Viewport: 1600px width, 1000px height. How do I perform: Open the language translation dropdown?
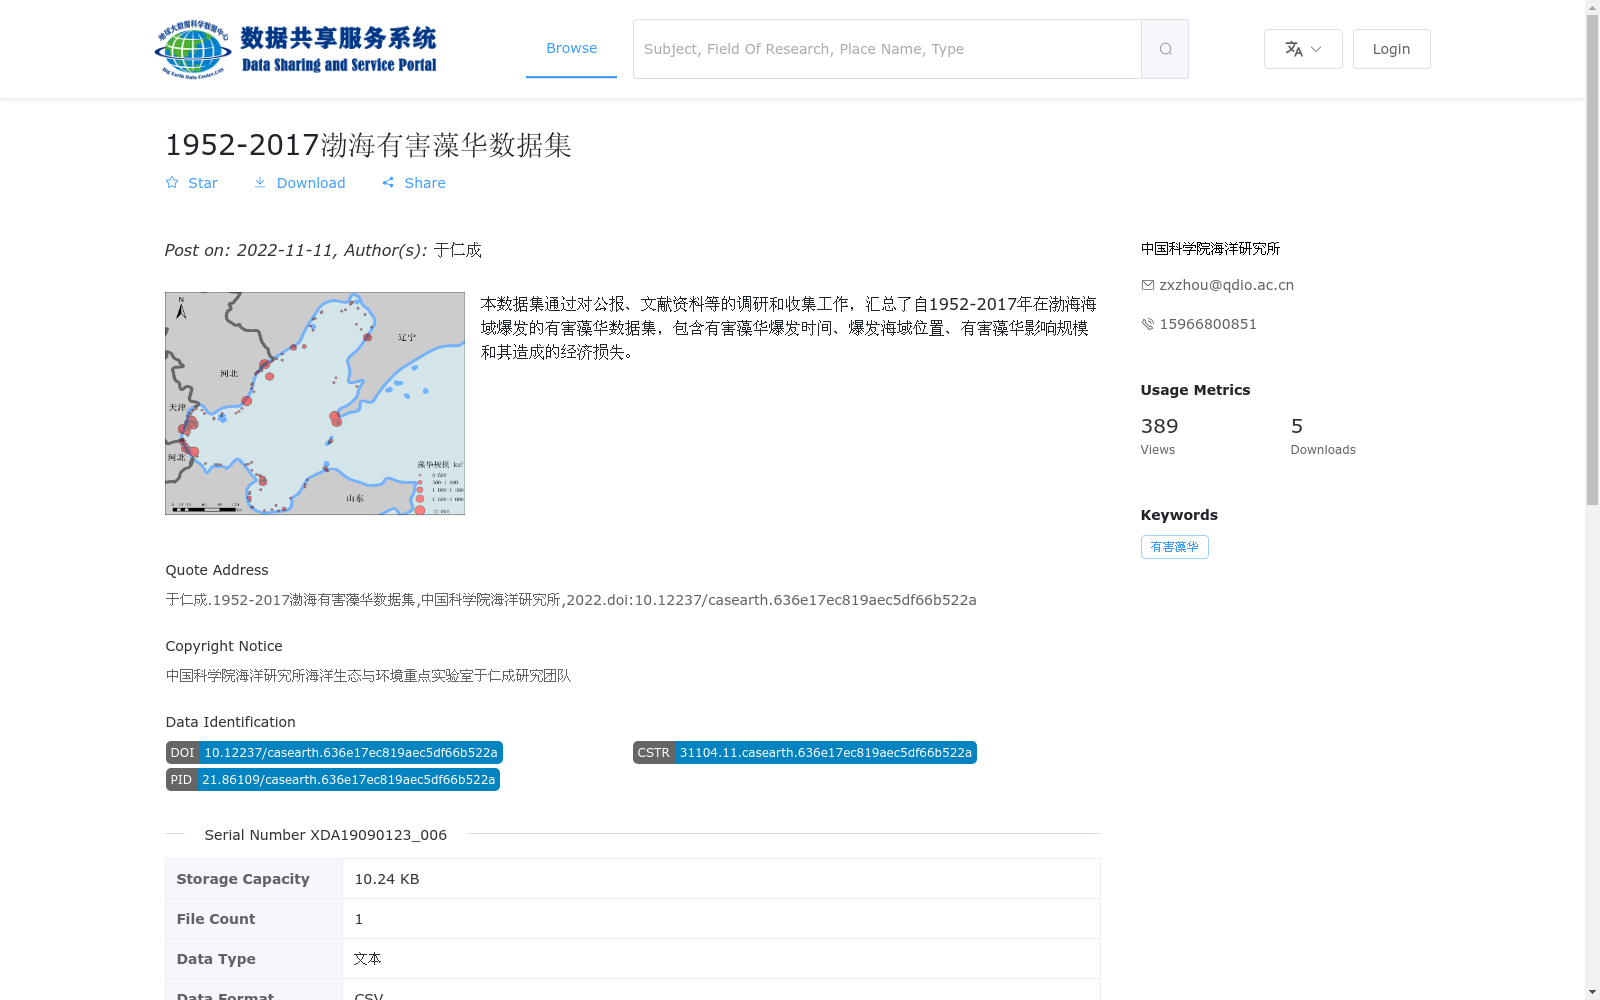1303,49
